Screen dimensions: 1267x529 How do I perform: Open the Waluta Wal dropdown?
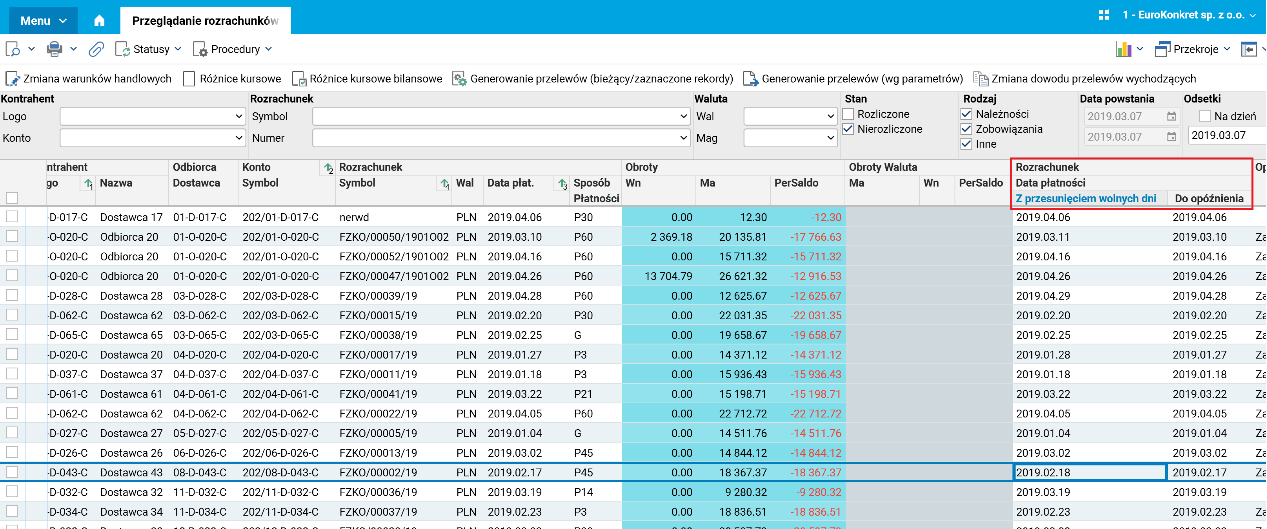tap(829, 116)
